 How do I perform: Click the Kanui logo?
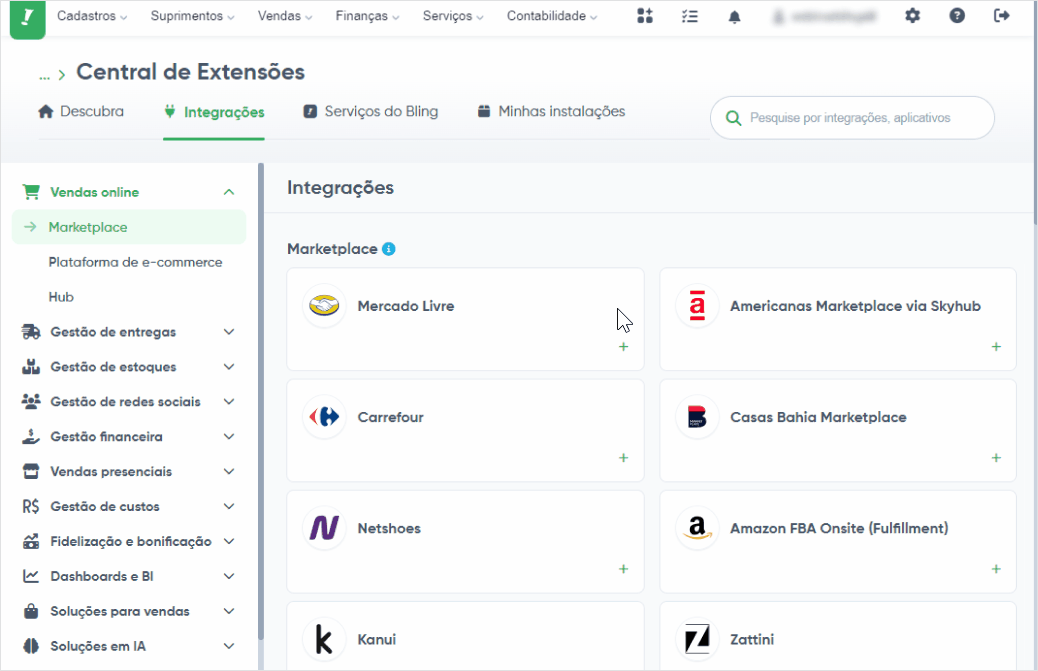tap(324, 639)
